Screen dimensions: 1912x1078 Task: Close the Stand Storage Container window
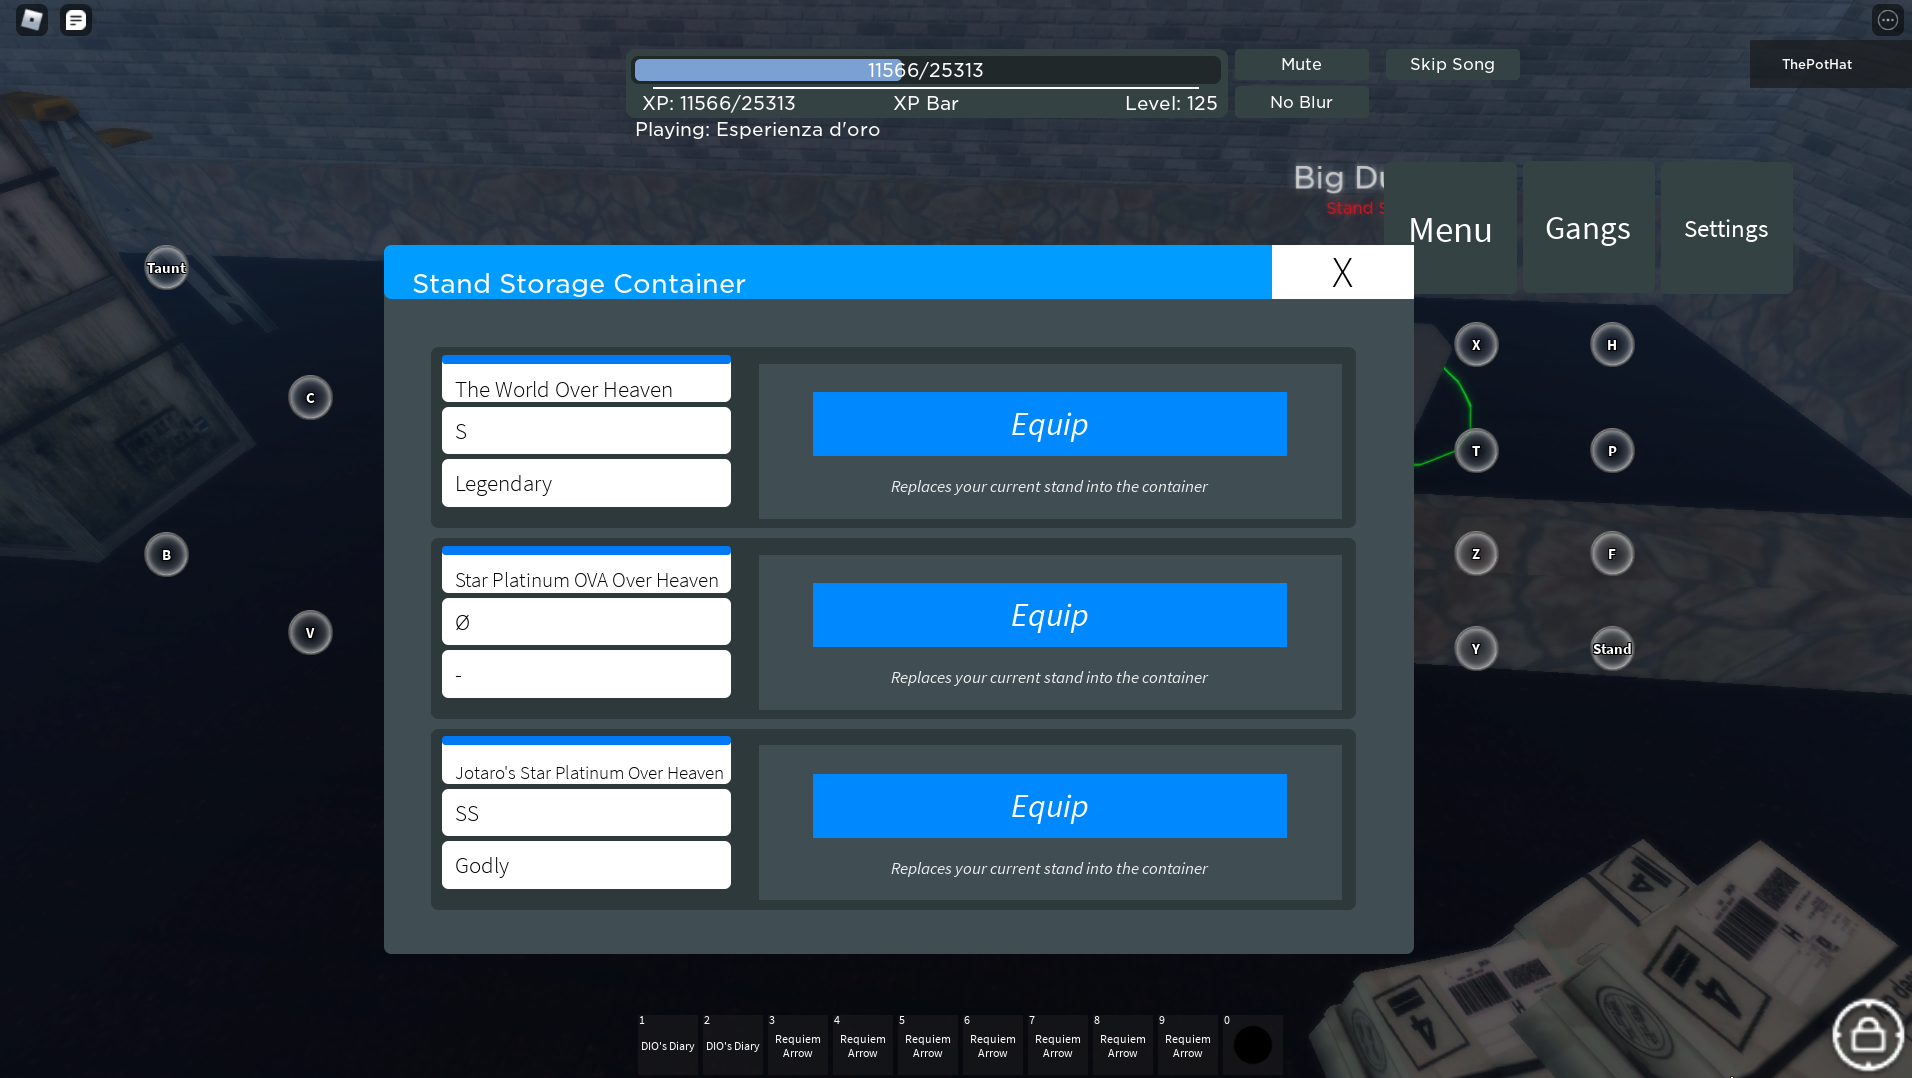pyautogui.click(x=1342, y=272)
